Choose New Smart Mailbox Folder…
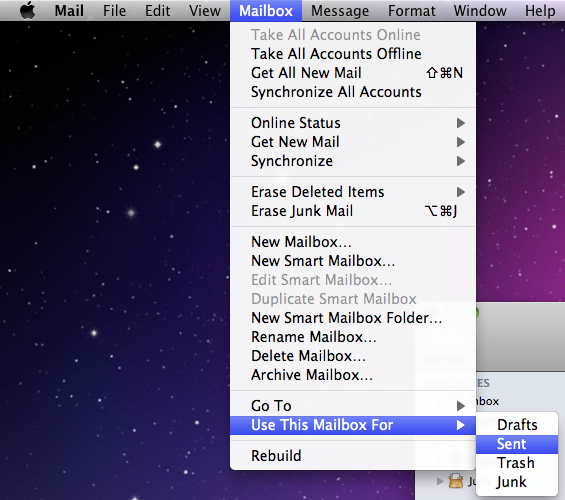This screenshot has height=500, width=565. [353, 318]
